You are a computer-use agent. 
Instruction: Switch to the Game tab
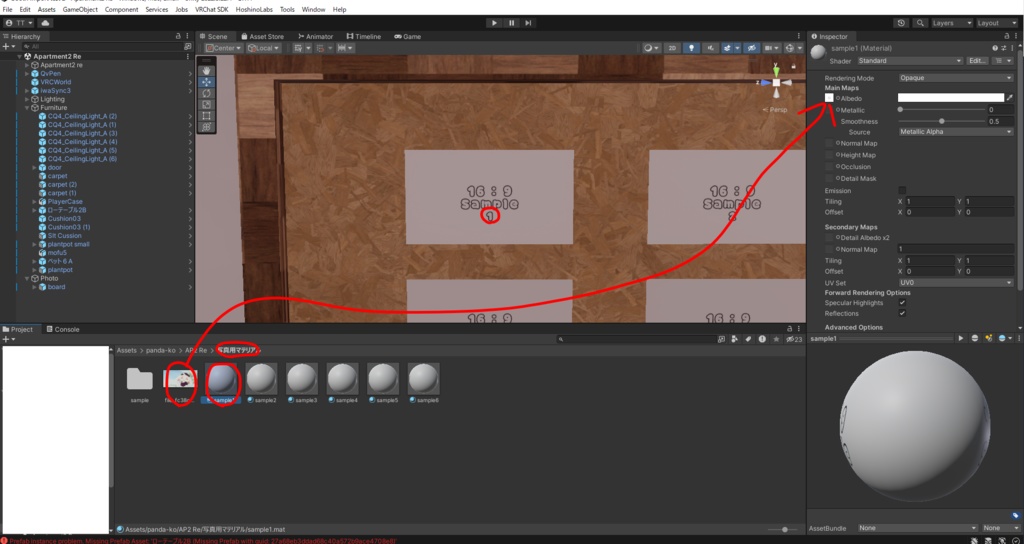pyautogui.click(x=407, y=37)
